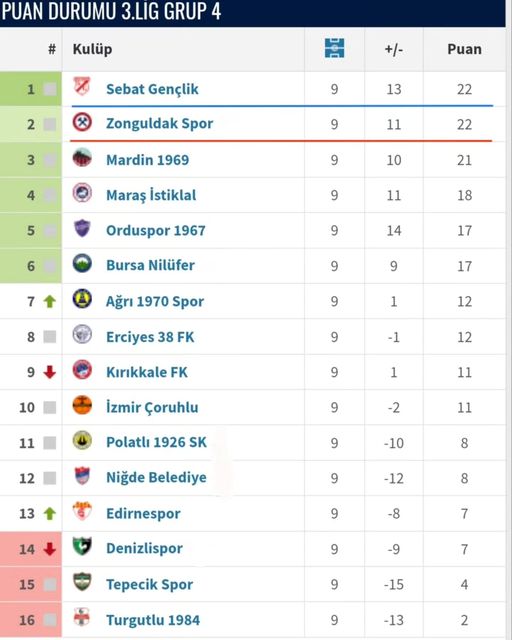This screenshot has height=640, width=512.
Task: Click the Bursa Nilüfer club badge
Action: click(x=82, y=263)
